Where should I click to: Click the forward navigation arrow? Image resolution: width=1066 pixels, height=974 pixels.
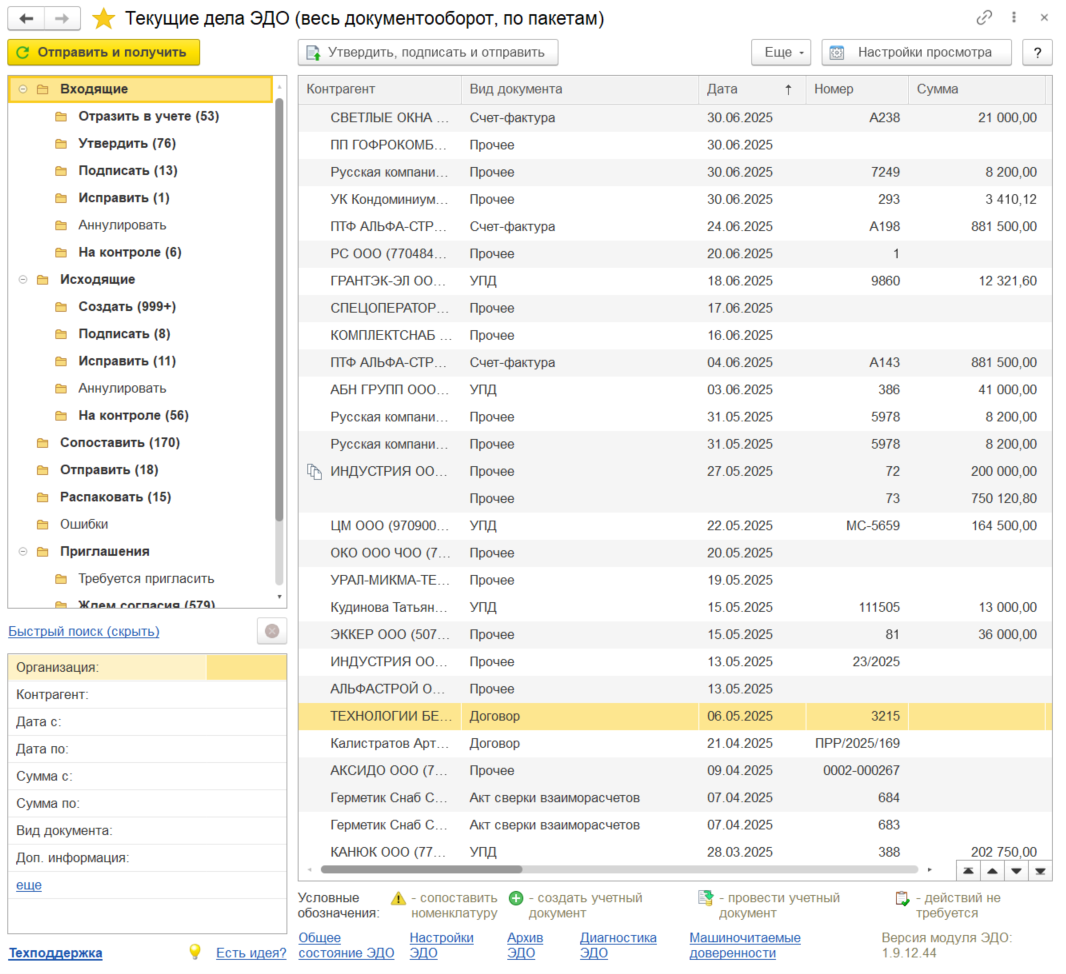coord(62,18)
